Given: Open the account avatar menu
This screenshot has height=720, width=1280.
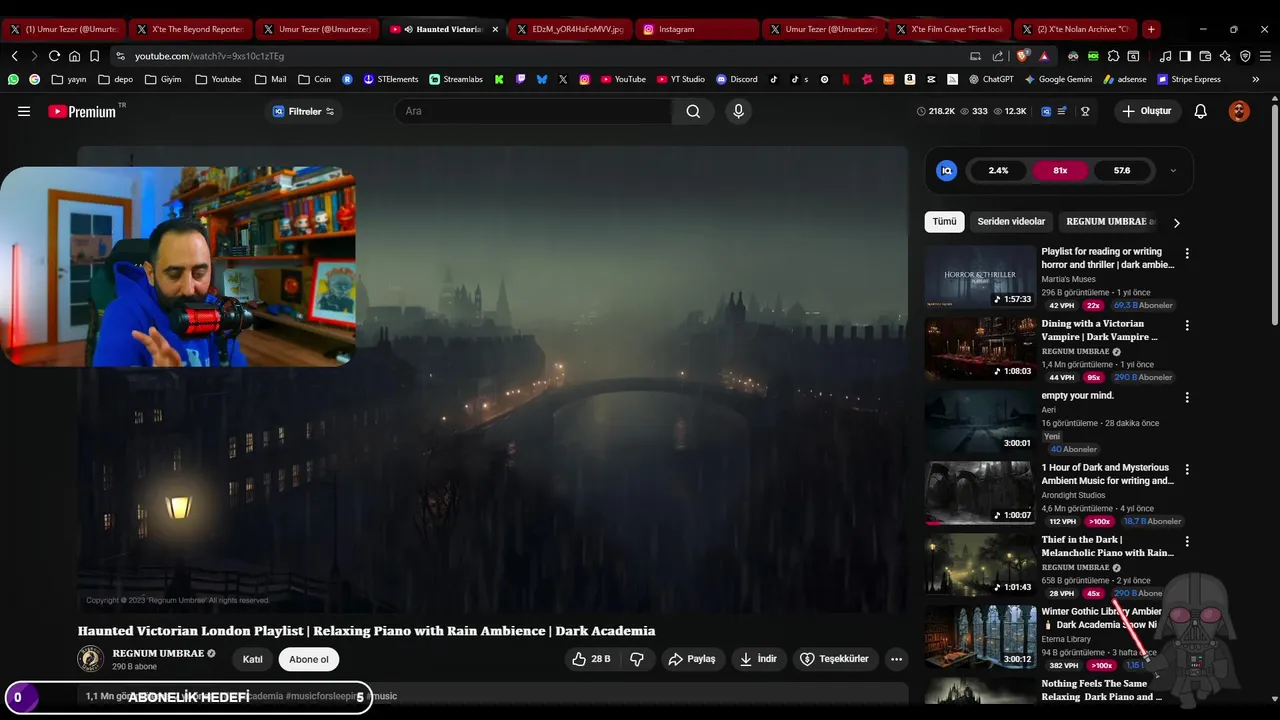Looking at the screenshot, I should [x=1239, y=111].
